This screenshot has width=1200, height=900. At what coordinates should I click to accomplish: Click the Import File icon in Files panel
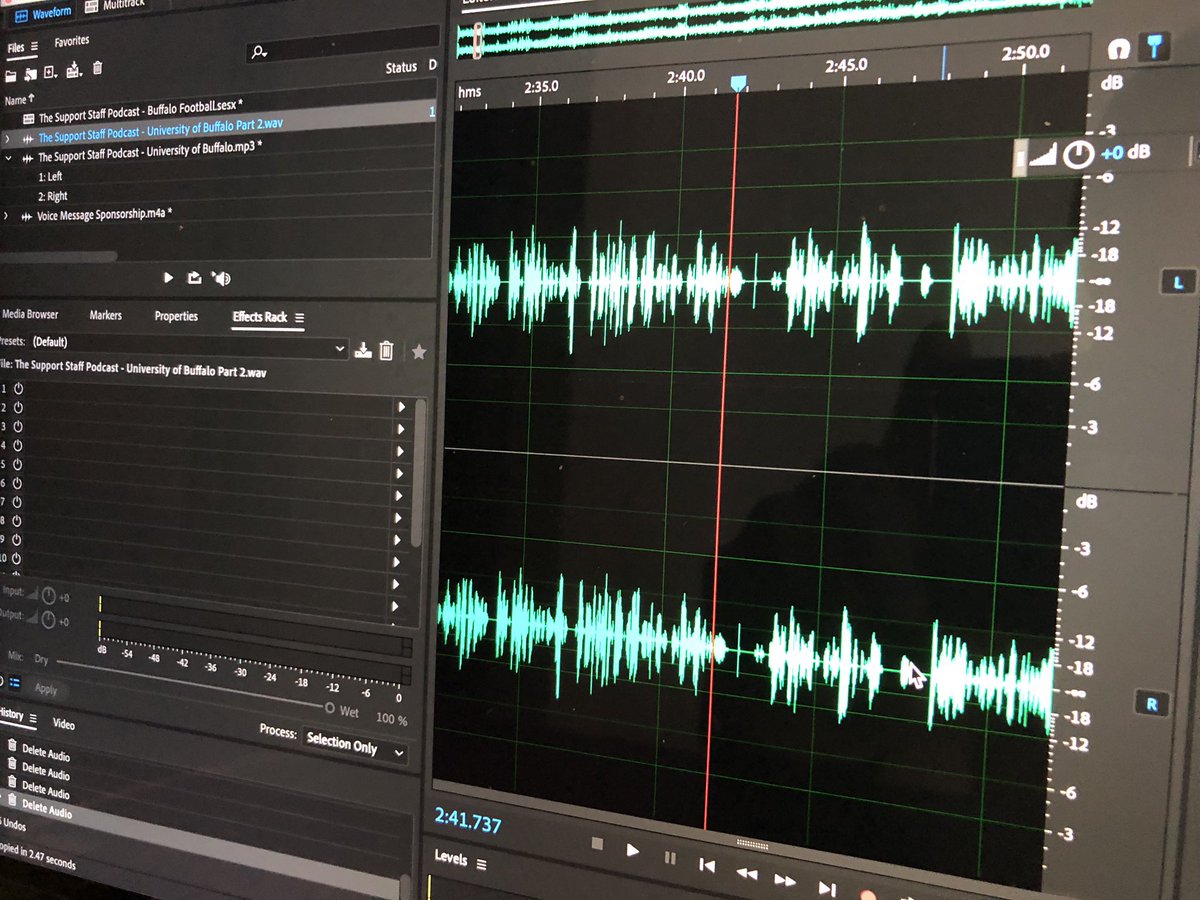31,74
